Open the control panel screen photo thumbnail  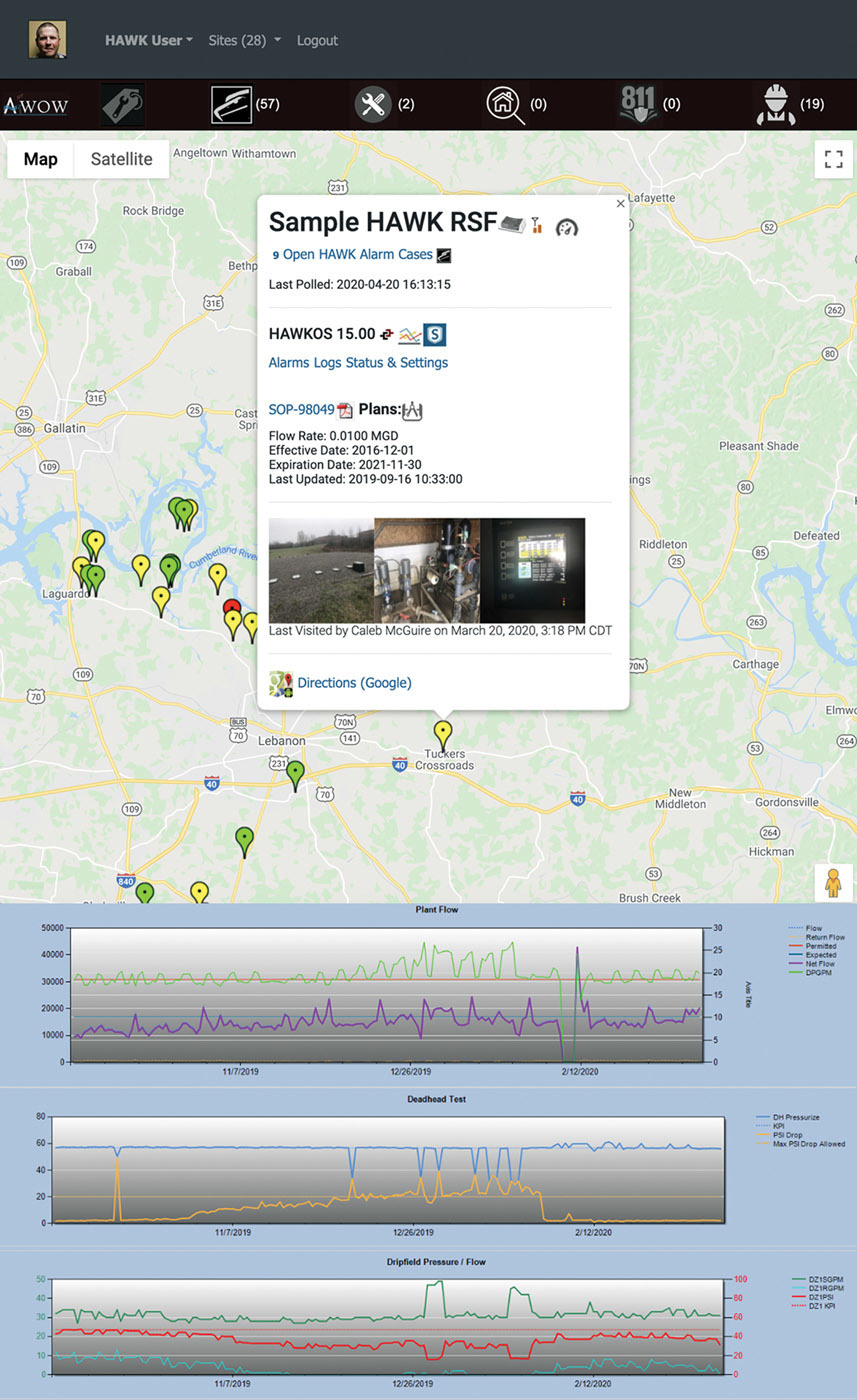click(532, 570)
